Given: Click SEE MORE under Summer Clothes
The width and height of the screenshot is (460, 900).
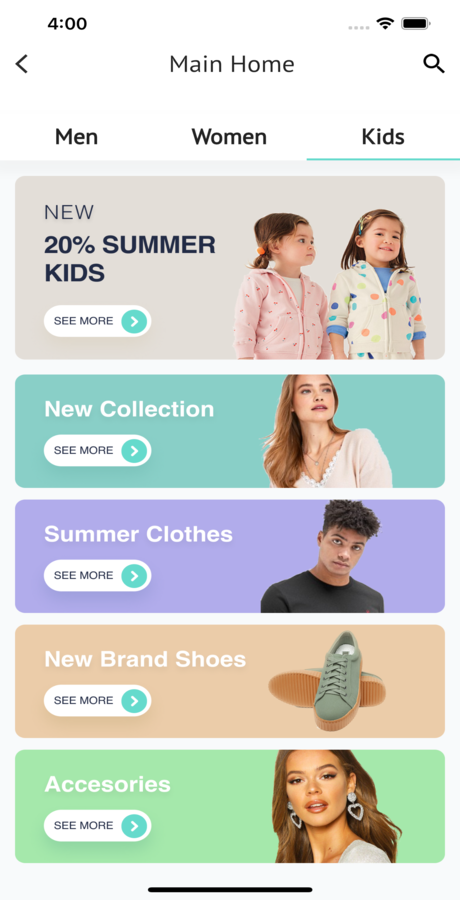Looking at the screenshot, I should tap(84, 576).
